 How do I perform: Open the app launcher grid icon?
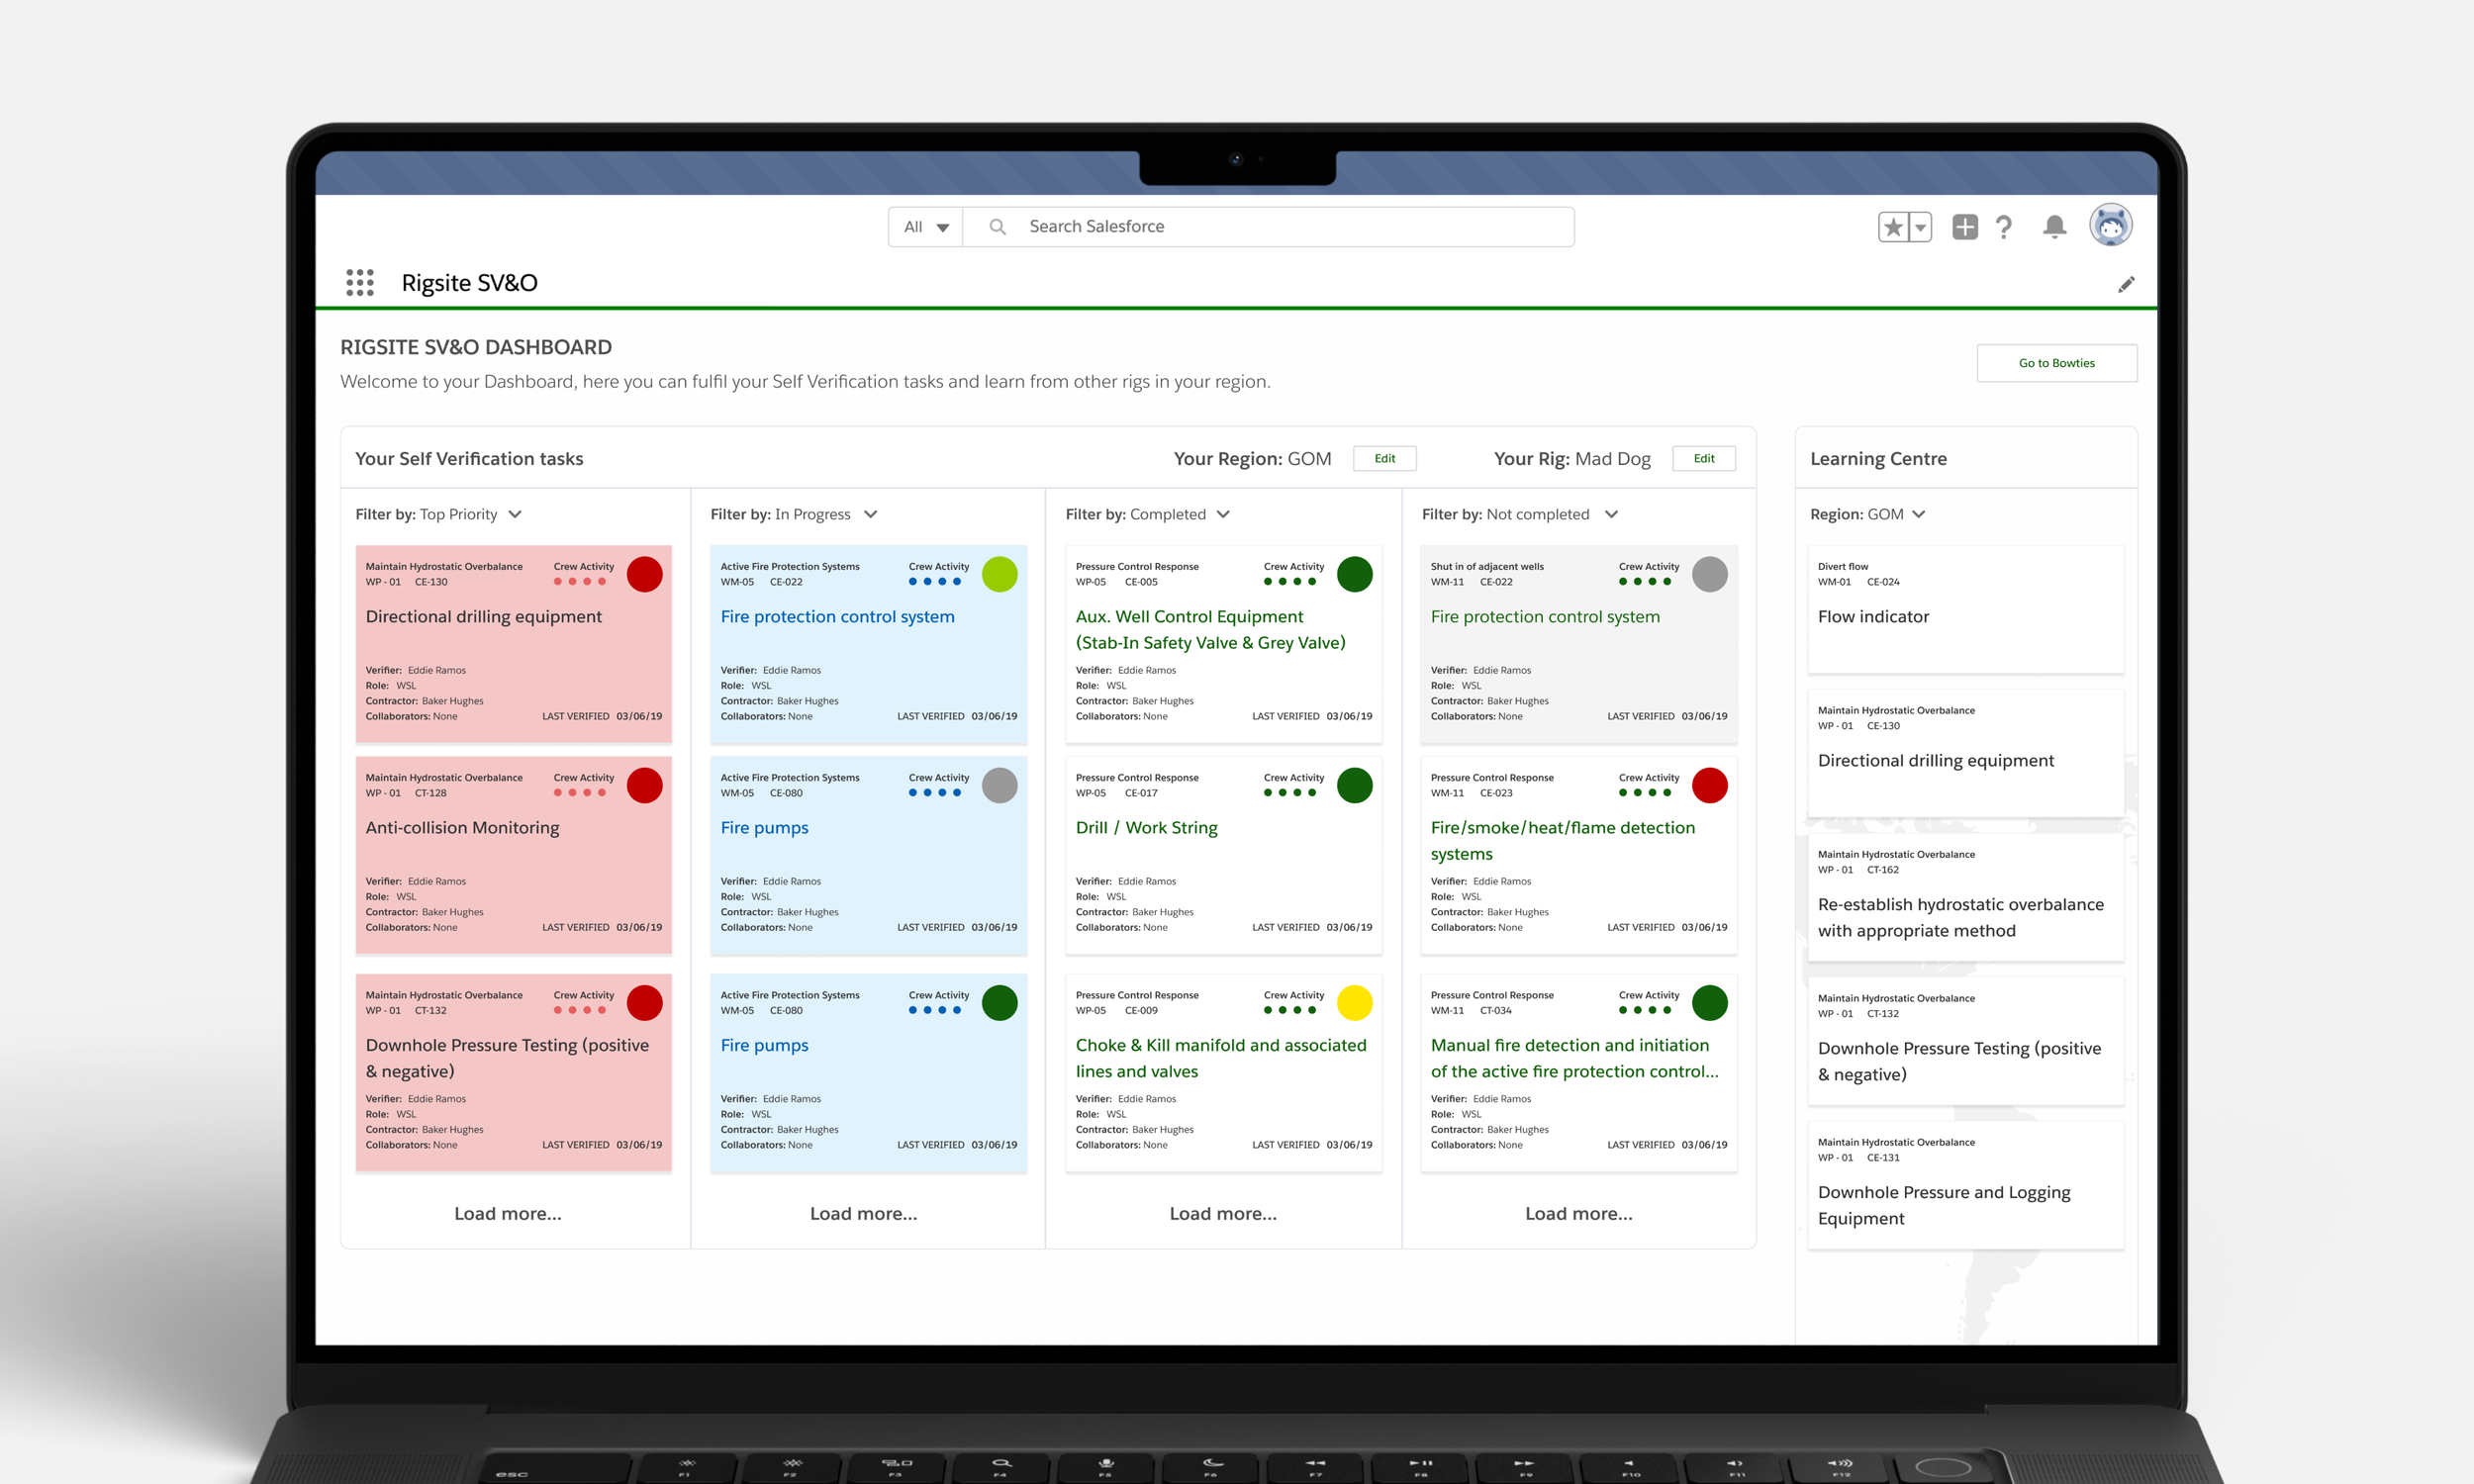point(359,283)
